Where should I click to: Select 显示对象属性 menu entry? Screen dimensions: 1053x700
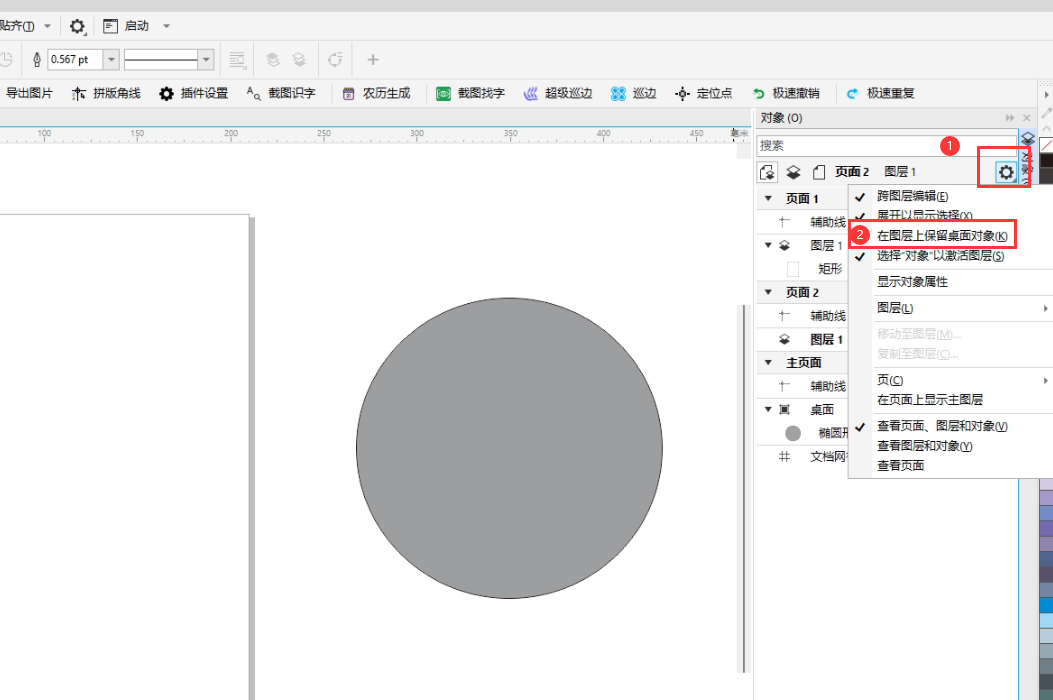coord(912,282)
